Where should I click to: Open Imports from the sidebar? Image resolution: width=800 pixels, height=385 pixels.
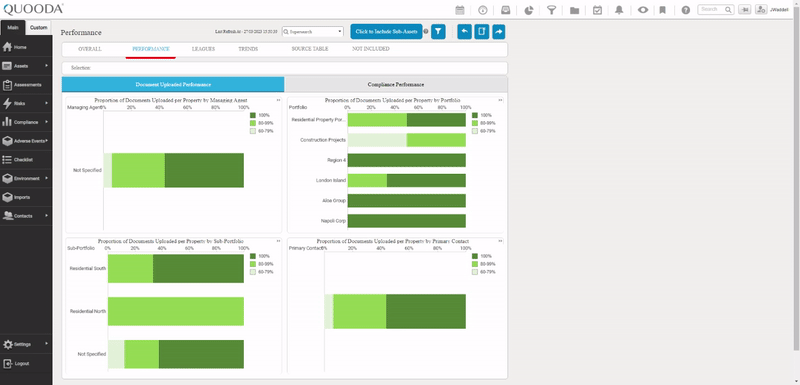pos(26,197)
